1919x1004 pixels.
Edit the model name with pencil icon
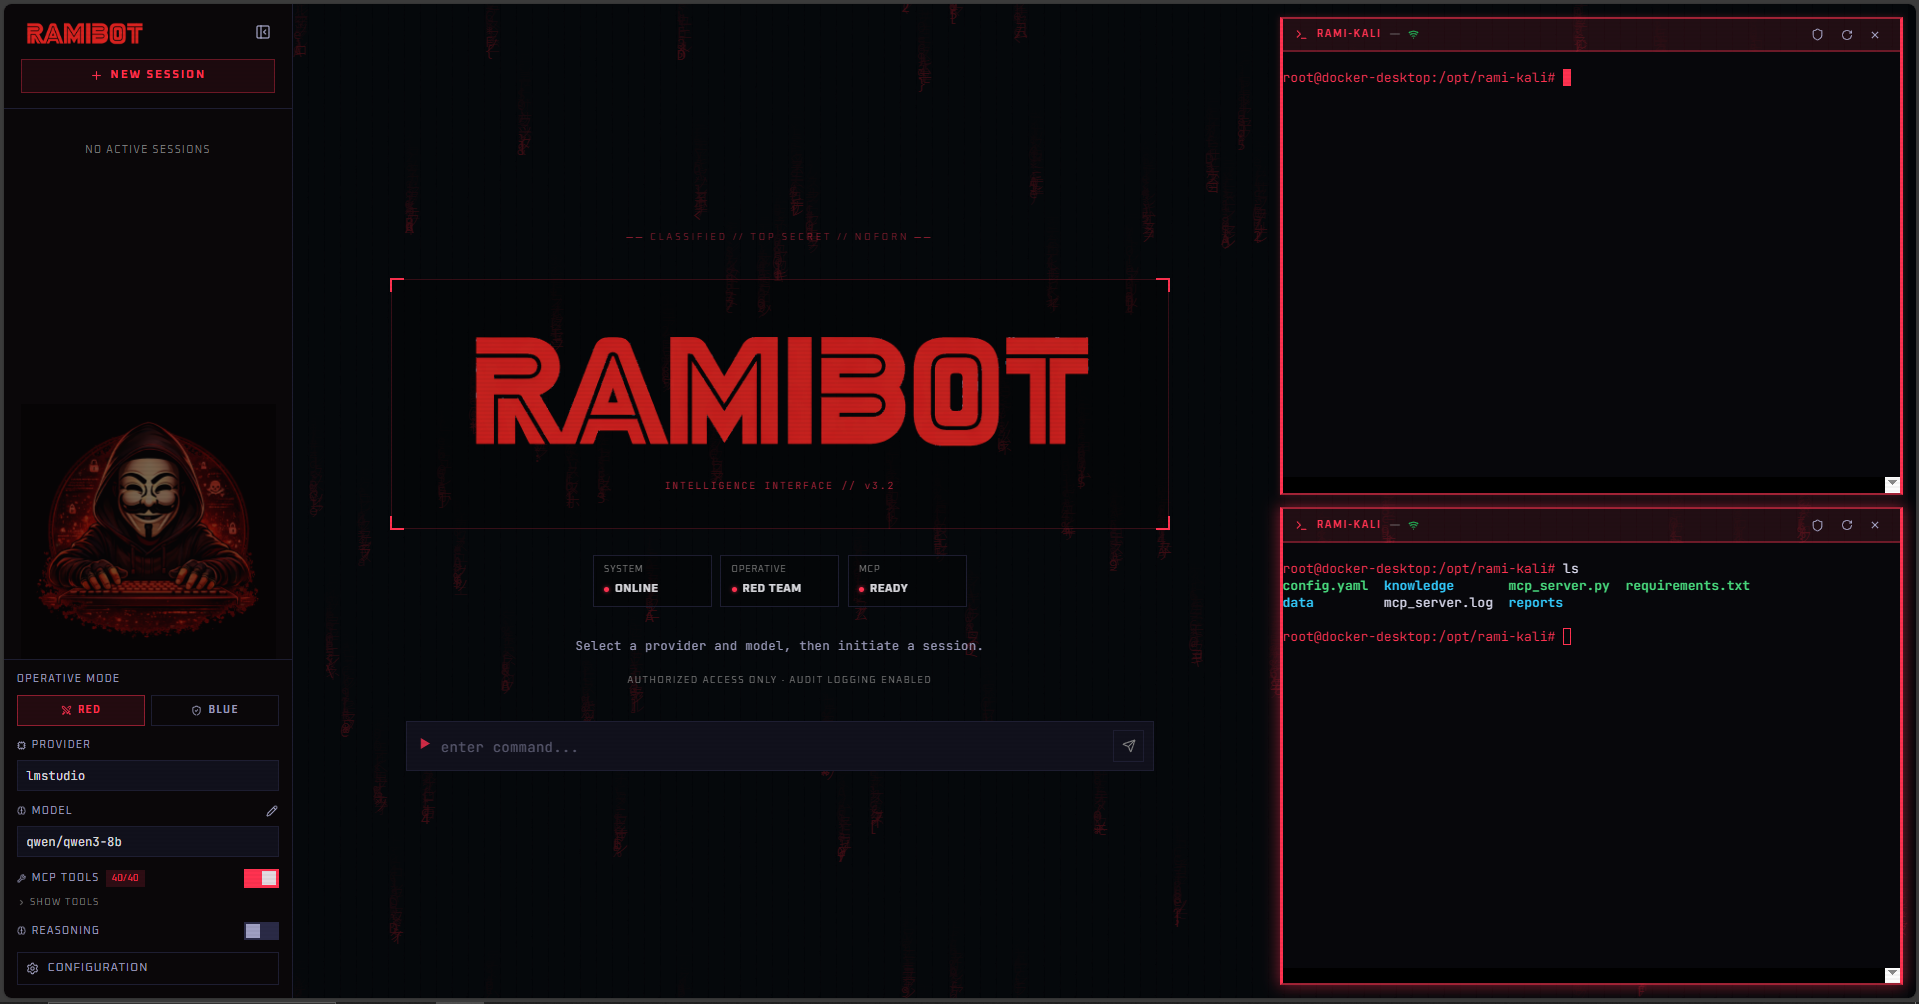pyautogui.click(x=272, y=811)
